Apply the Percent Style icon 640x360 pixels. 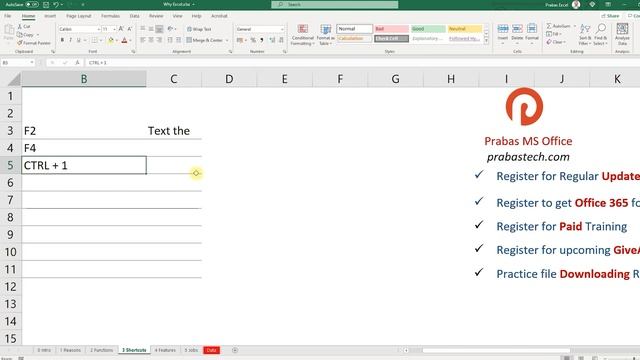[253, 40]
